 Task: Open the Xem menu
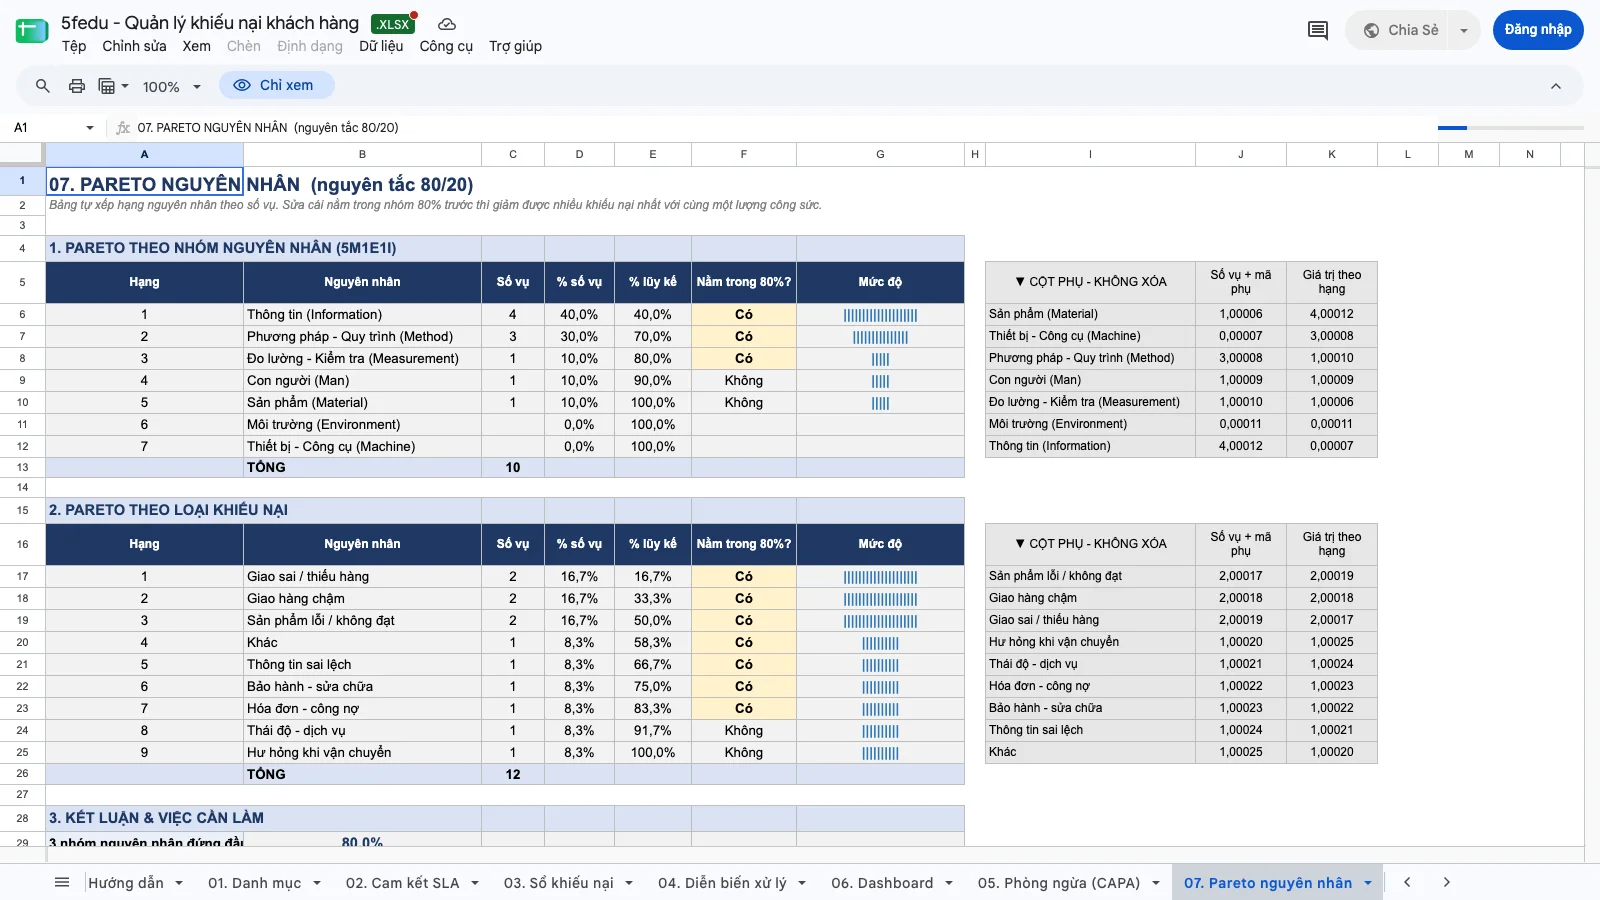[x=196, y=46]
